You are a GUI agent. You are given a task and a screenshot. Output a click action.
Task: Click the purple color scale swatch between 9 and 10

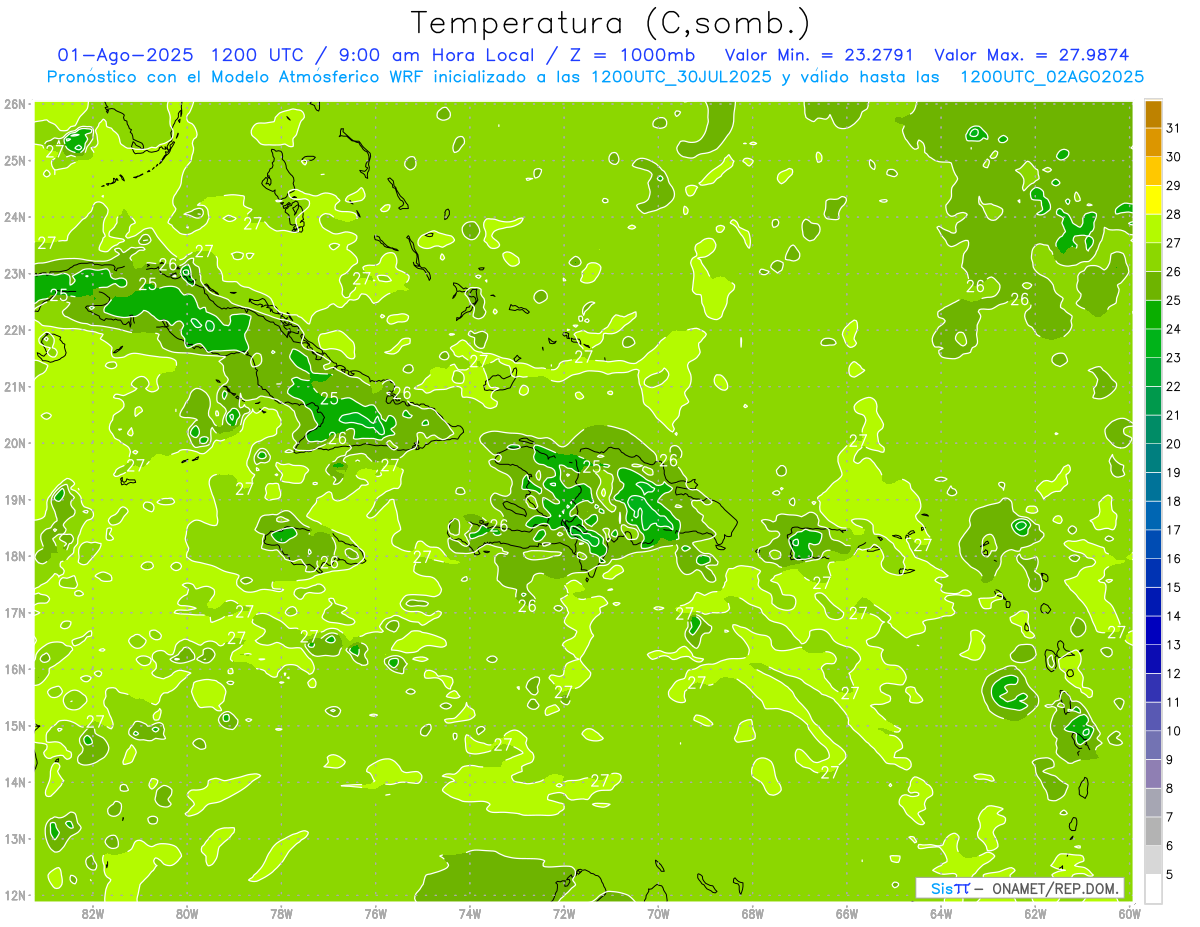tap(1153, 745)
